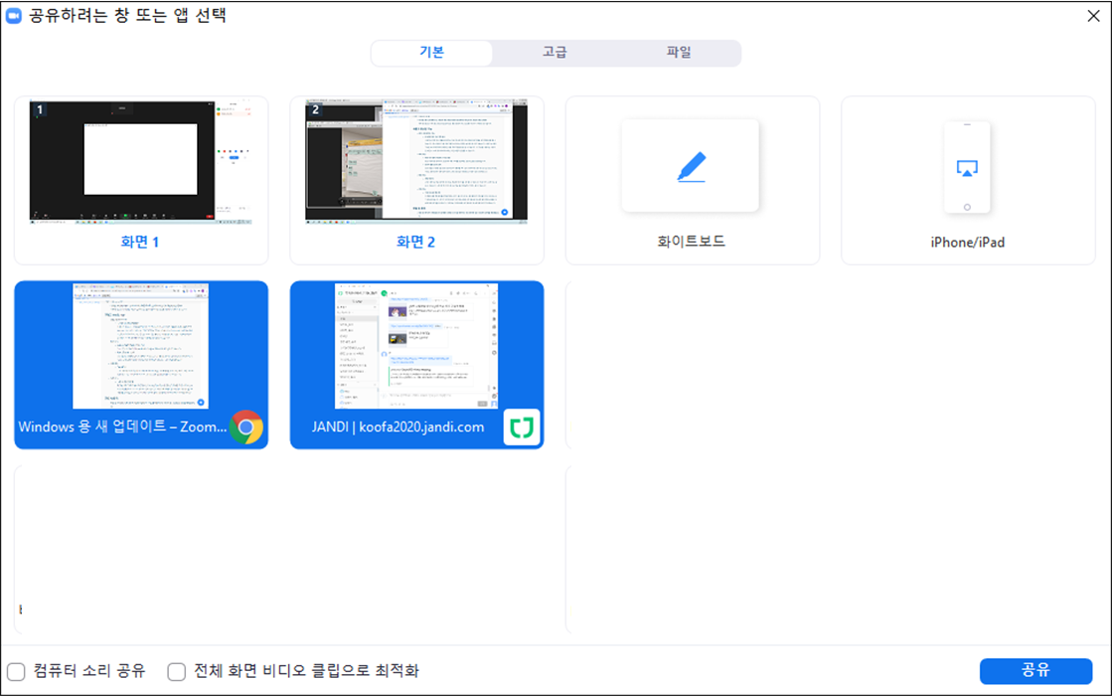
Task: Select the 기본 tab
Action: (432, 53)
